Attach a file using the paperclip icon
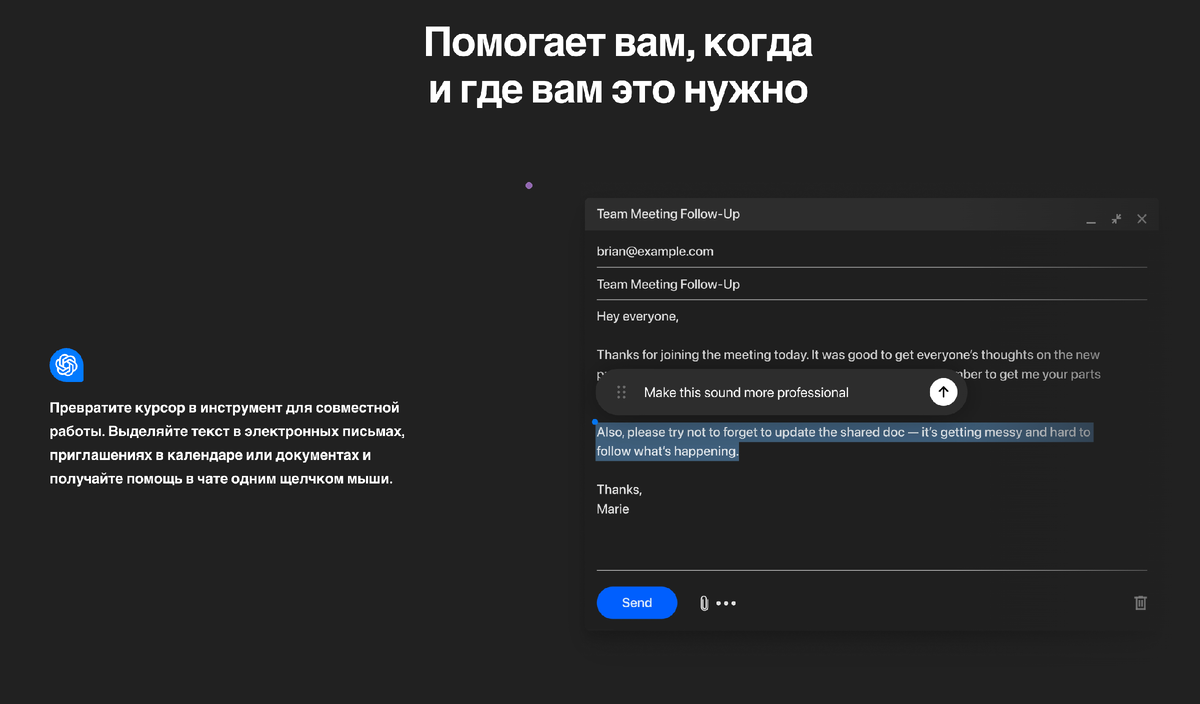This screenshot has height=704, width=1200. coord(704,603)
